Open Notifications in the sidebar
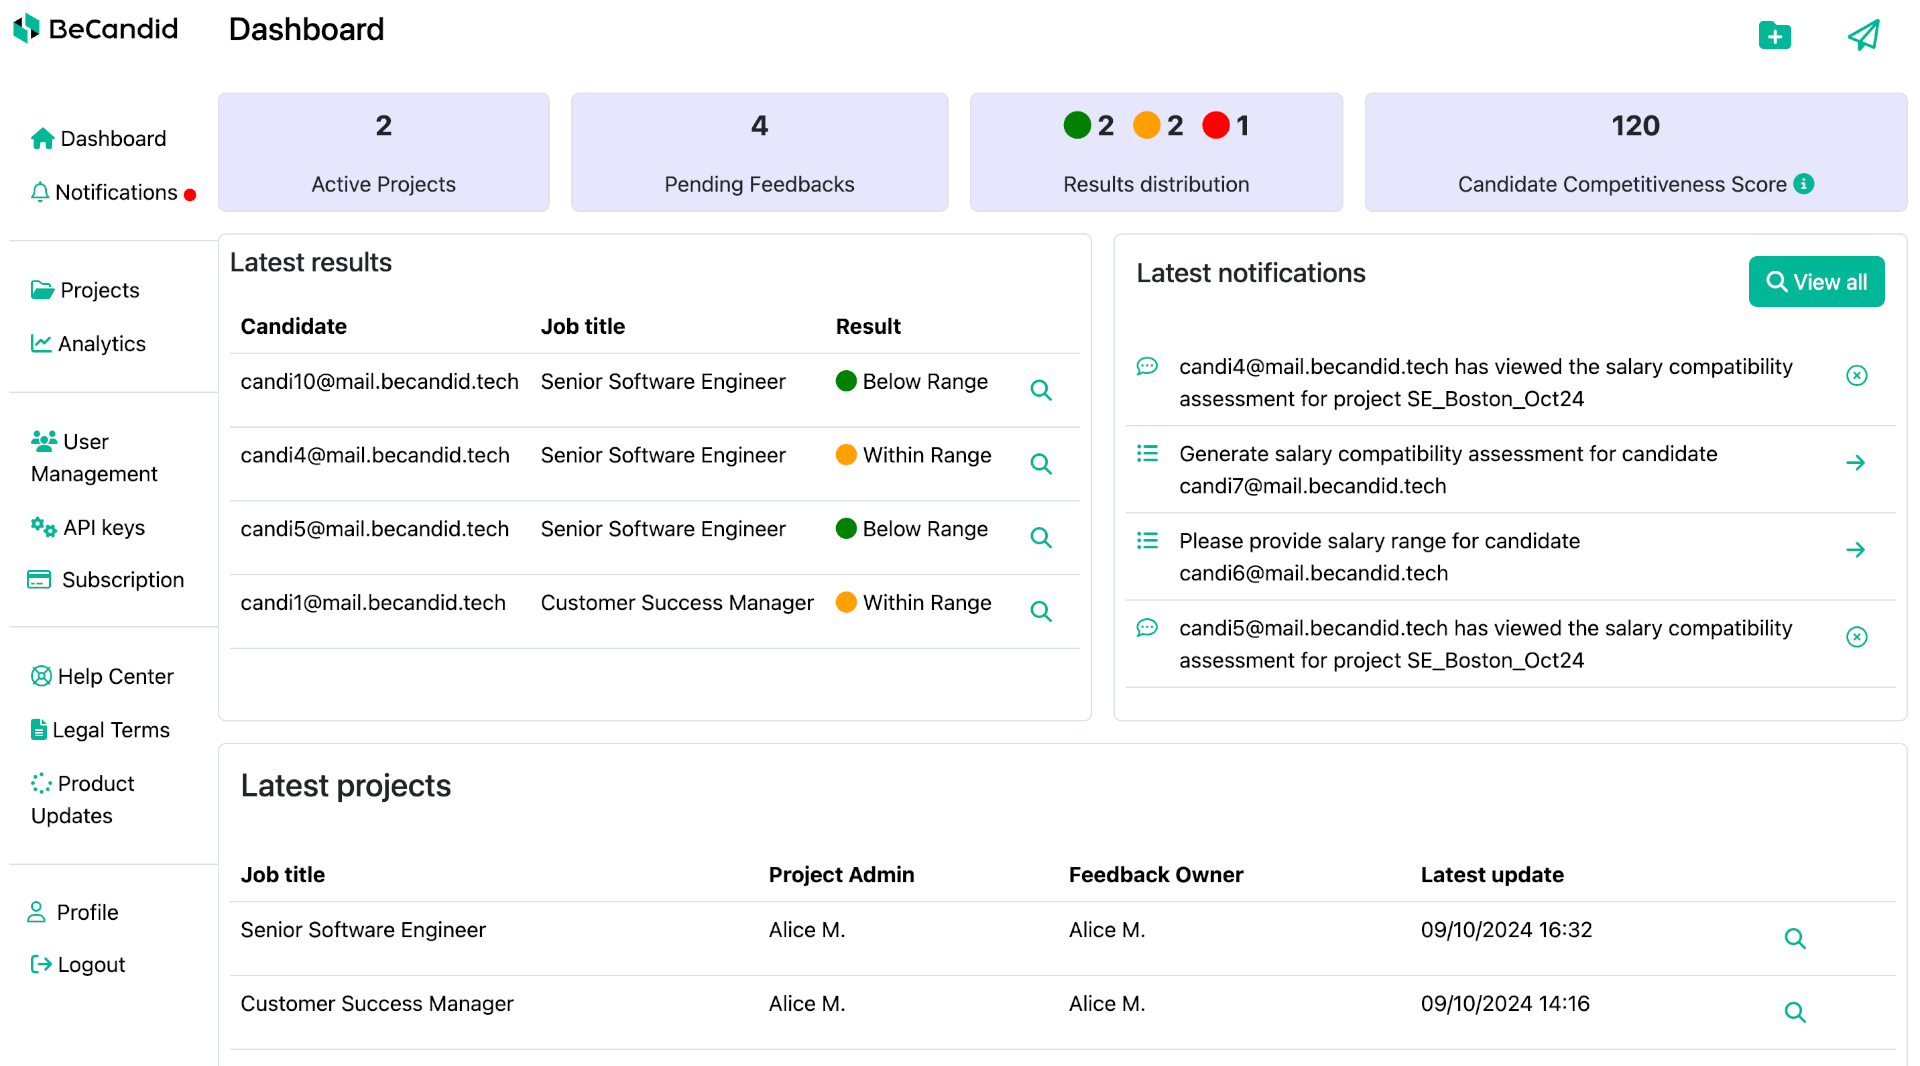This screenshot has width=1920, height=1066. tap(113, 192)
